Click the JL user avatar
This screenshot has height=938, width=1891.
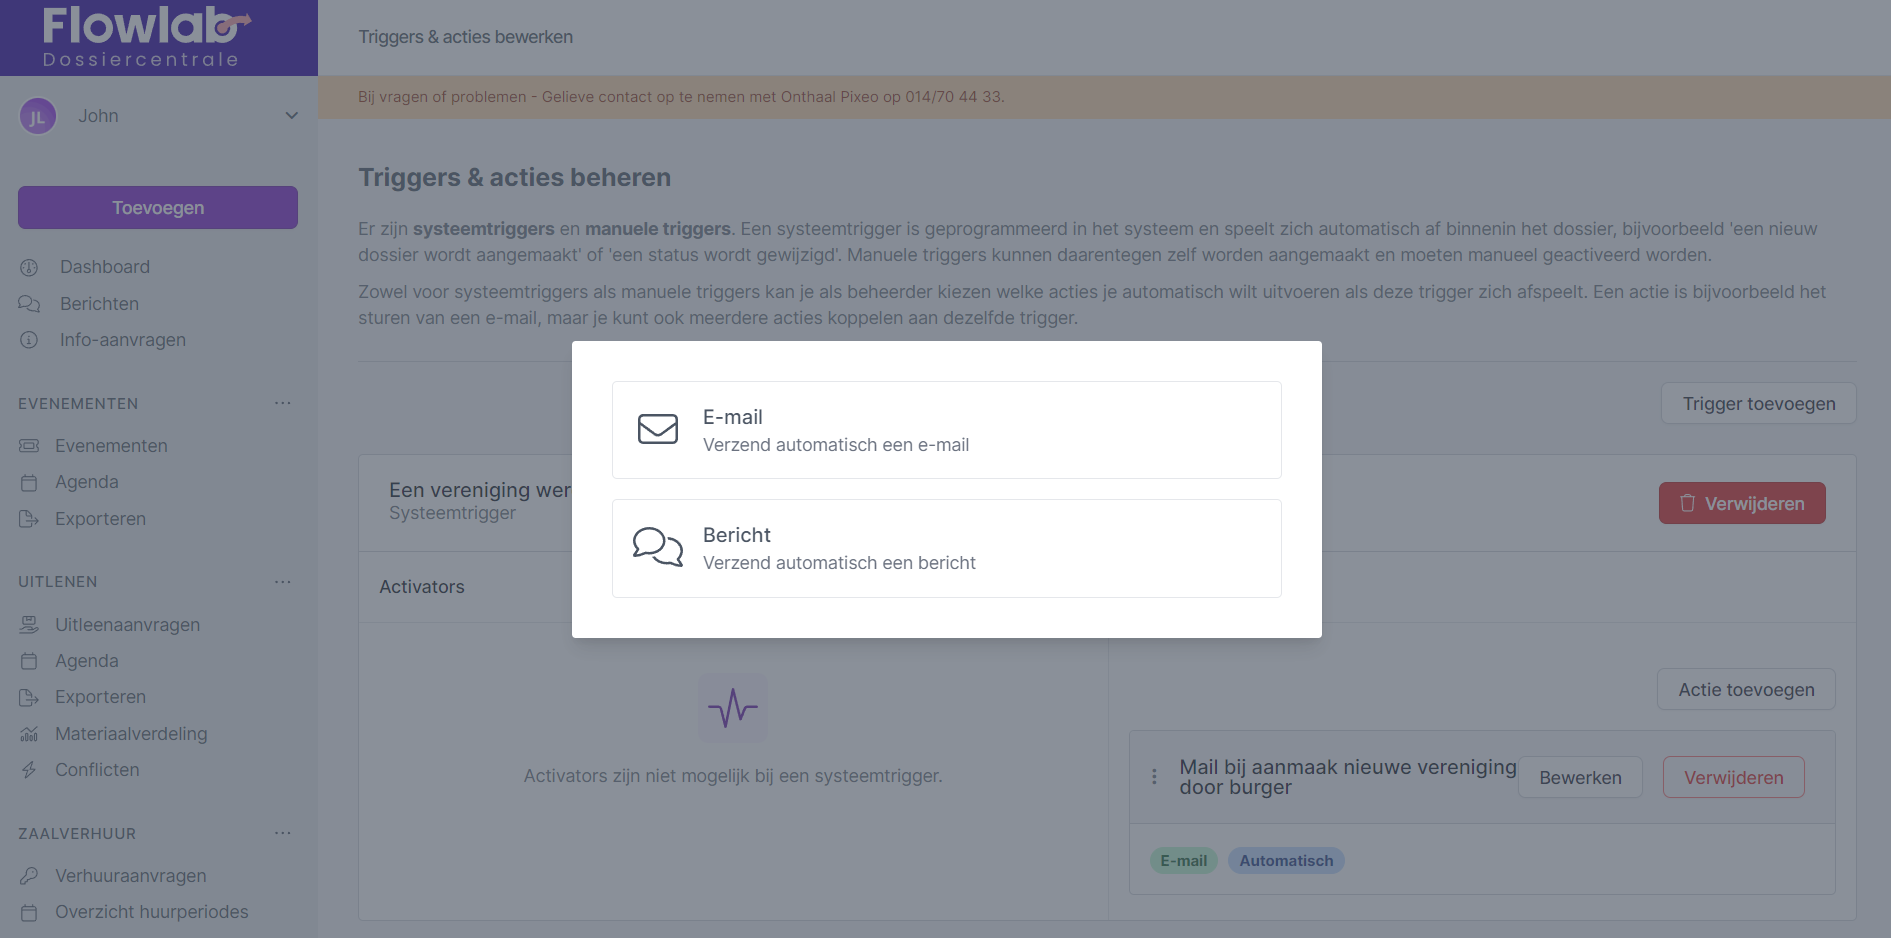pos(38,116)
